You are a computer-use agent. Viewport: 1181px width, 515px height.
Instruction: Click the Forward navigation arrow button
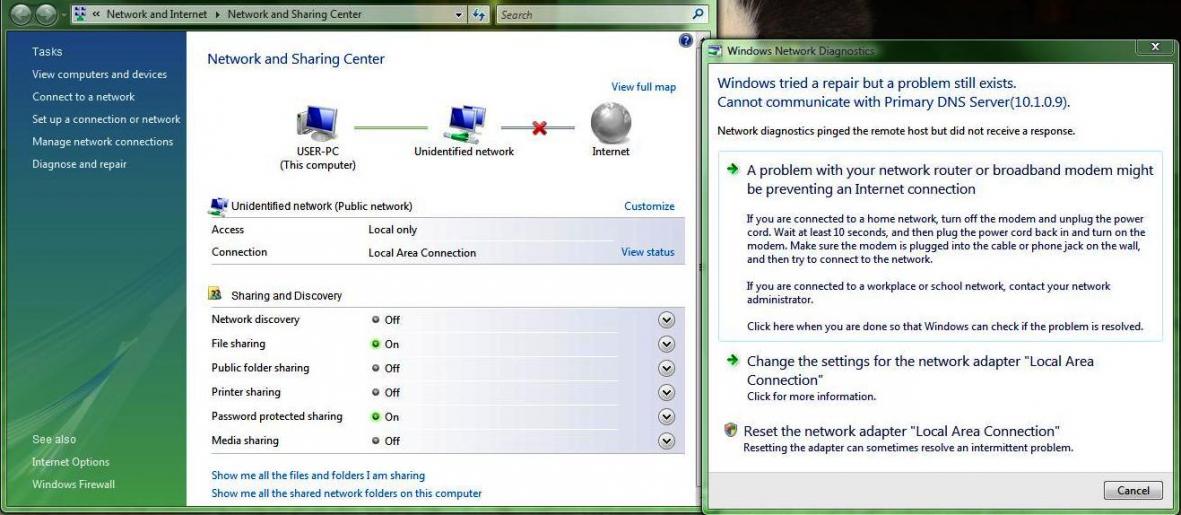point(47,14)
